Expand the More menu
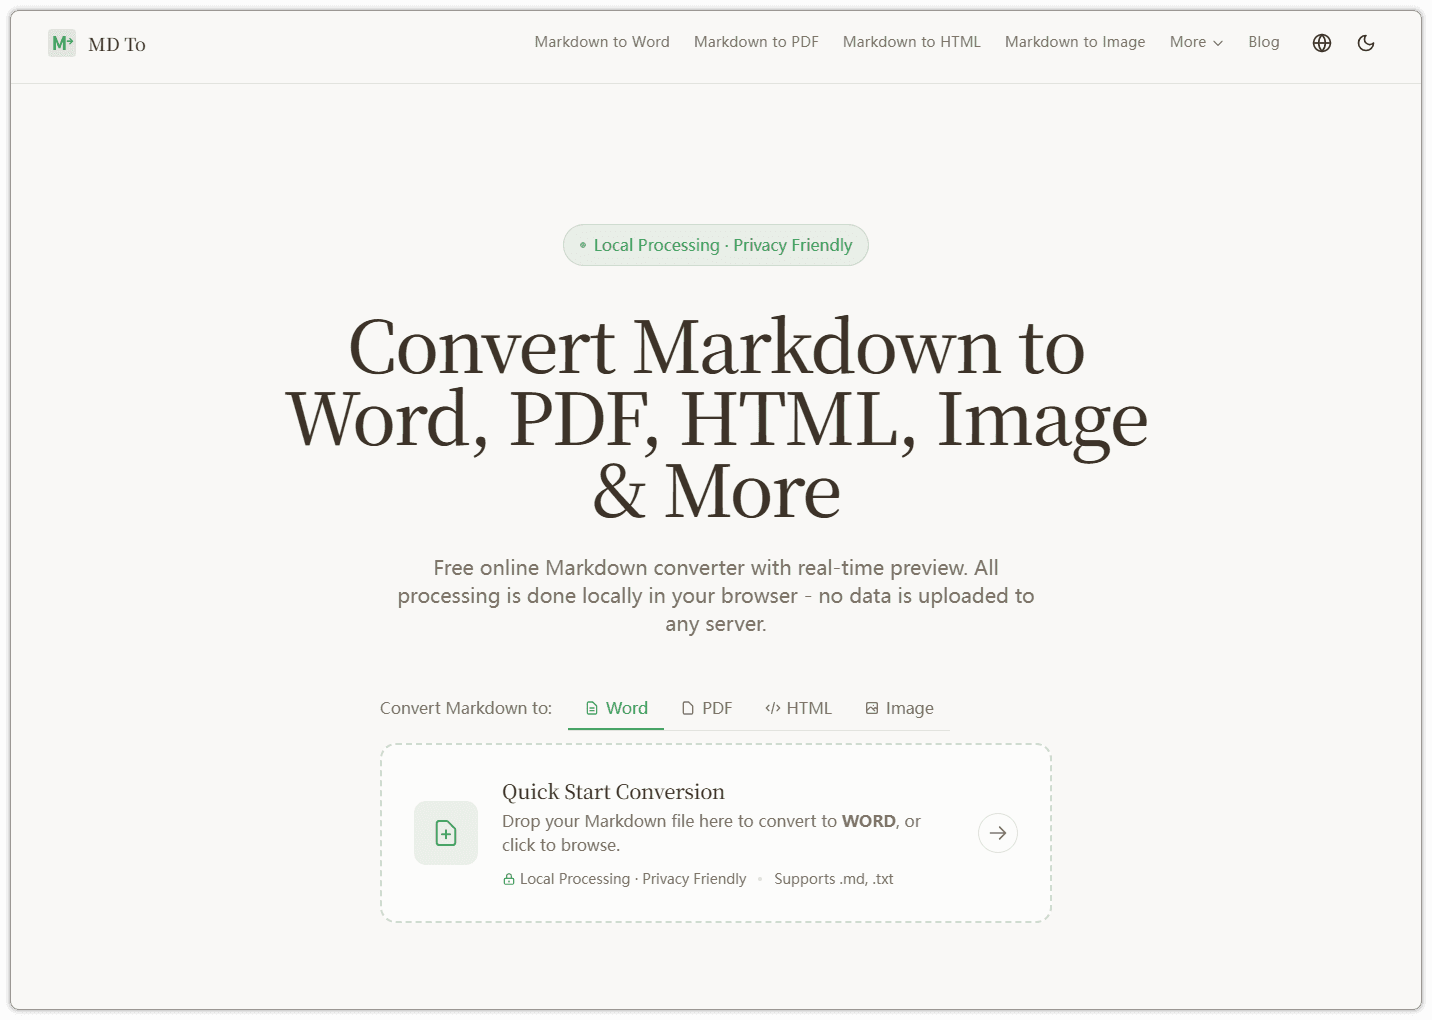The height and width of the screenshot is (1020, 1432). point(1196,42)
